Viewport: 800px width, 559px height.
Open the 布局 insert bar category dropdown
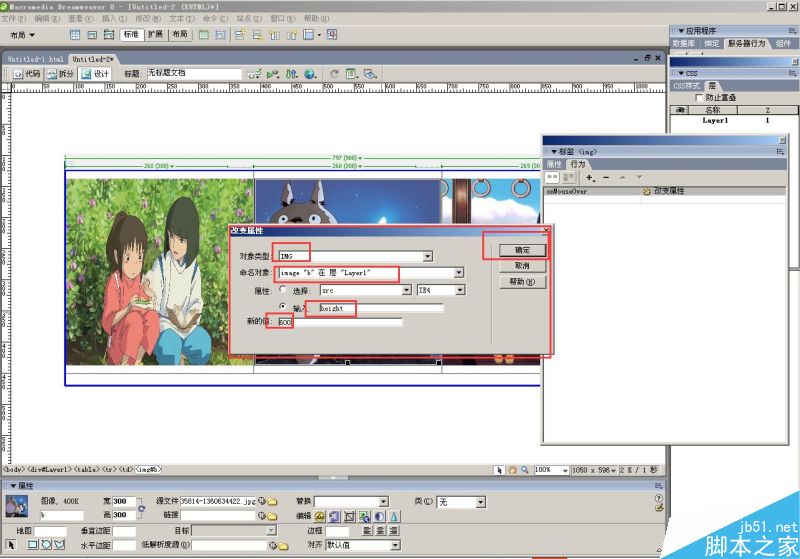(x=22, y=35)
